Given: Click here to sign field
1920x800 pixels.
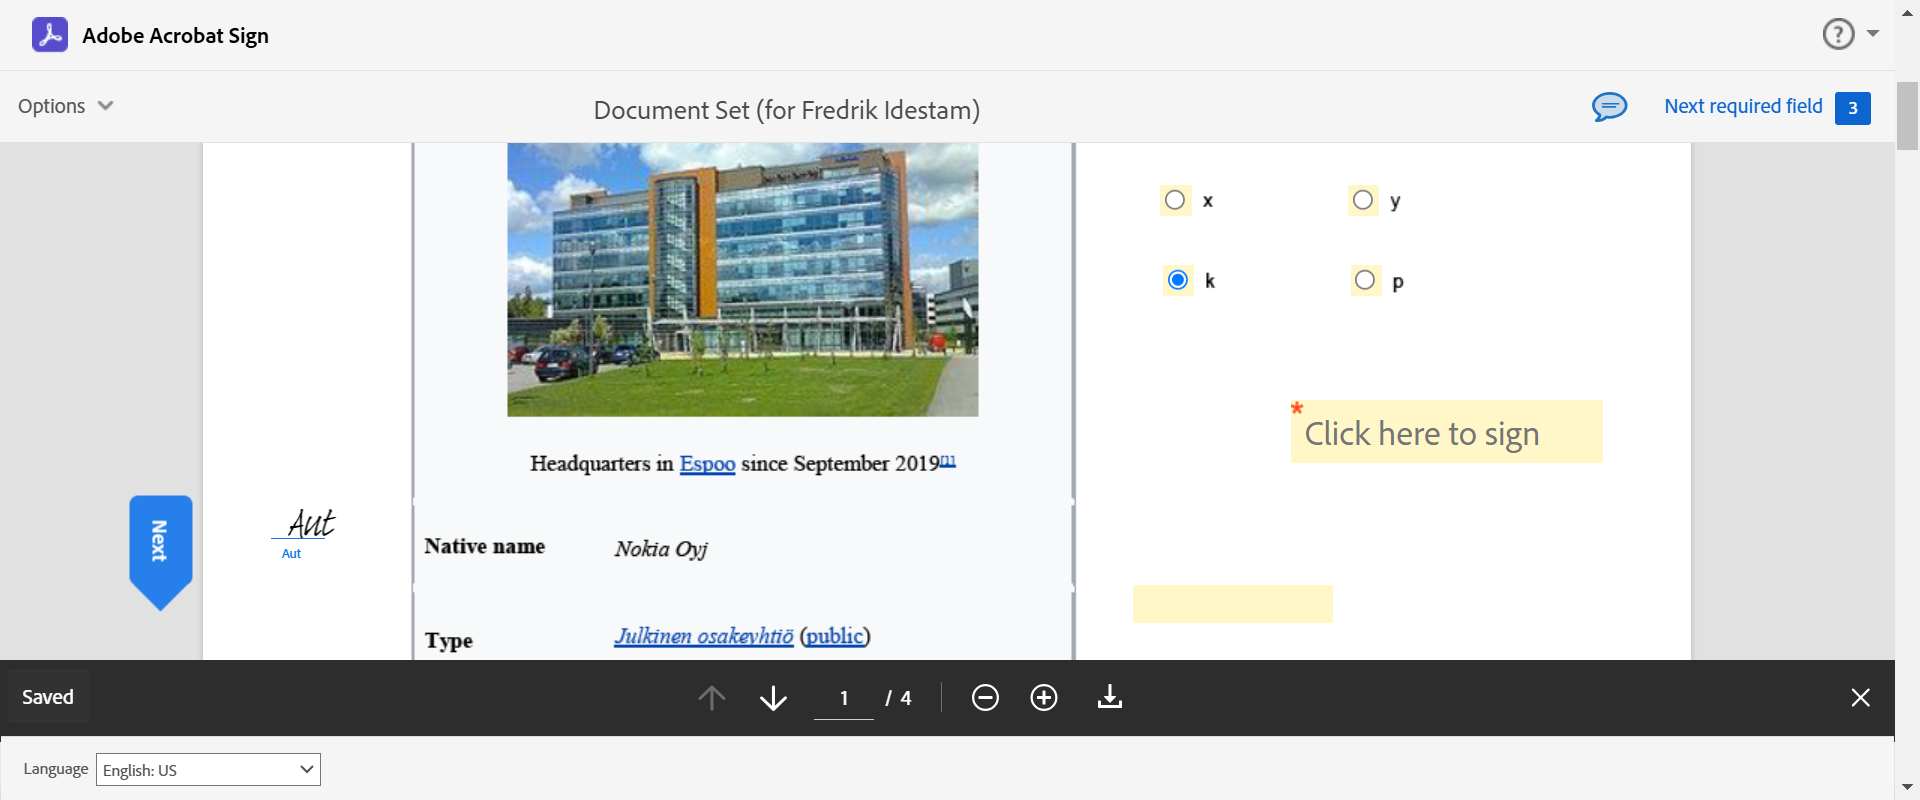Looking at the screenshot, I should [1446, 432].
